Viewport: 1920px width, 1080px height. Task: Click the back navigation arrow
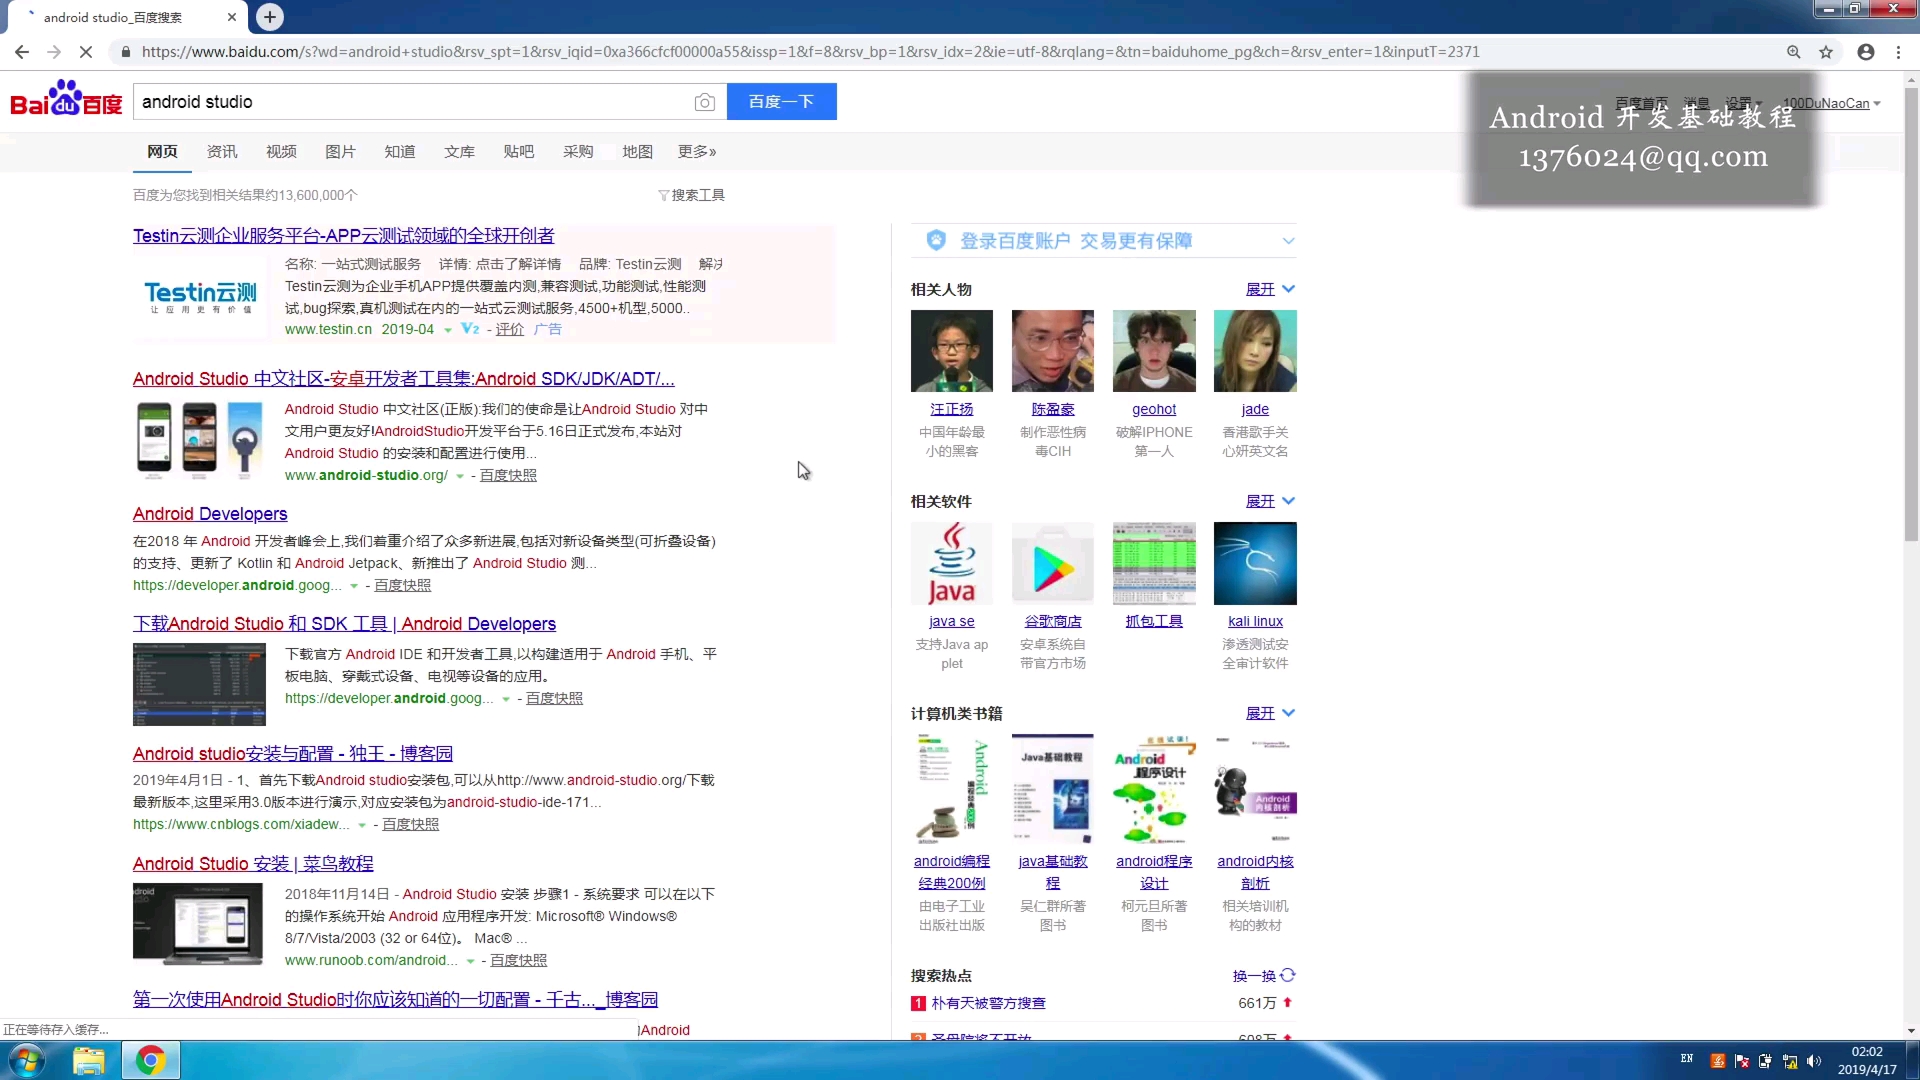[22, 52]
